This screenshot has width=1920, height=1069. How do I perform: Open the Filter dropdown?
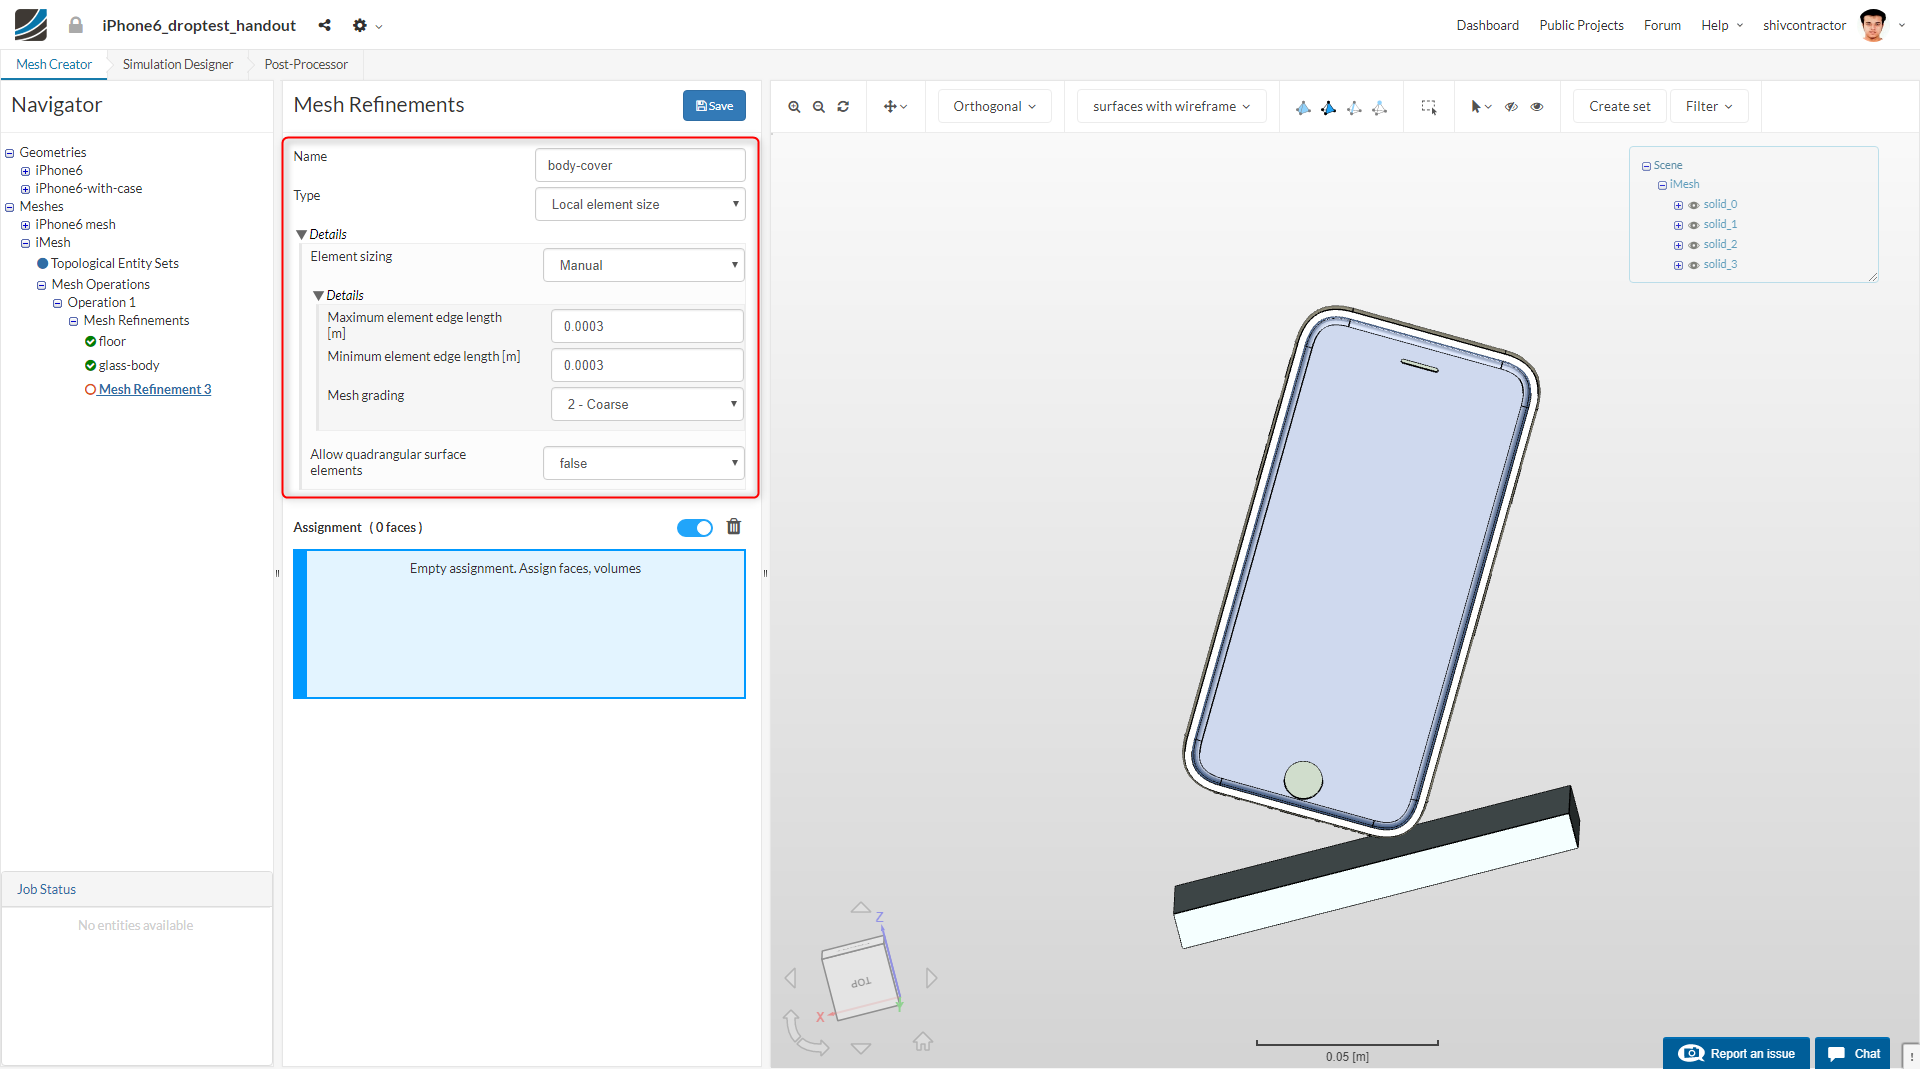(1709, 106)
